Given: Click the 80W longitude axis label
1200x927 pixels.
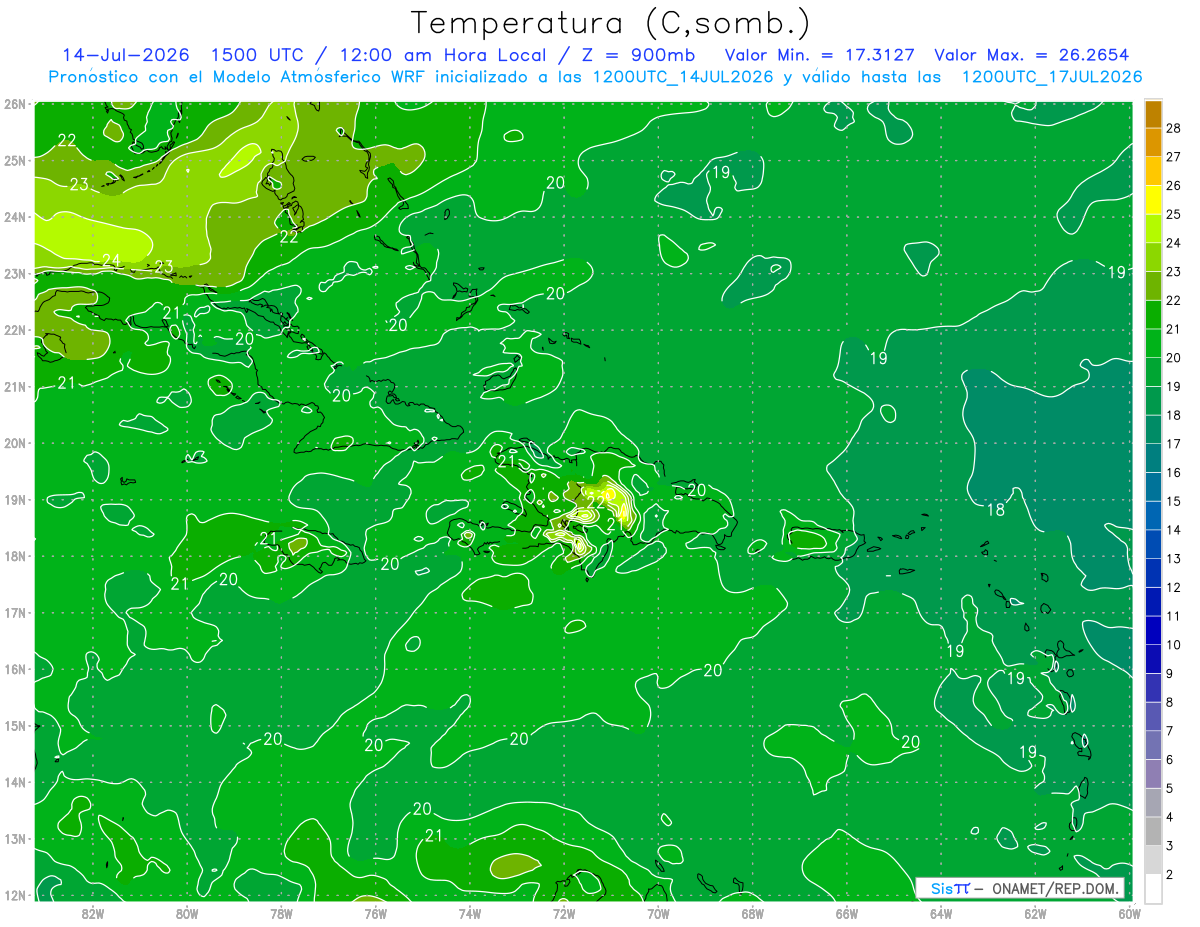Looking at the screenshot, I should coord(186,914).
